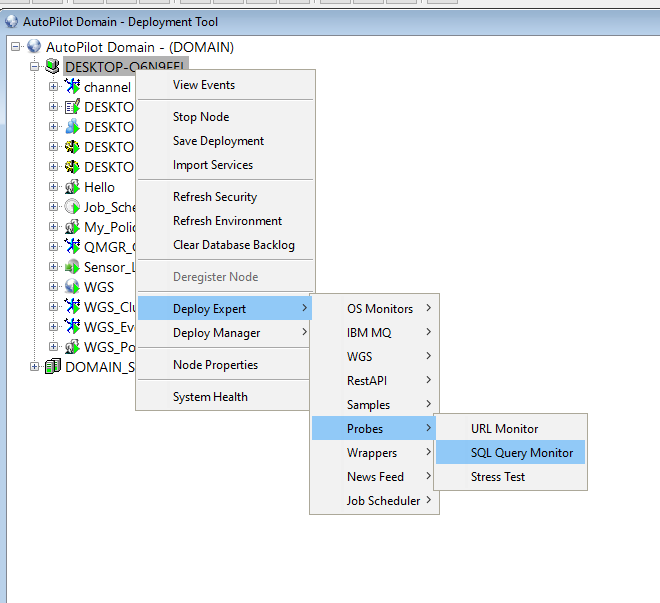Click the Job_Scheduler clock icon
660x603 pixels.
coord(72,207)
